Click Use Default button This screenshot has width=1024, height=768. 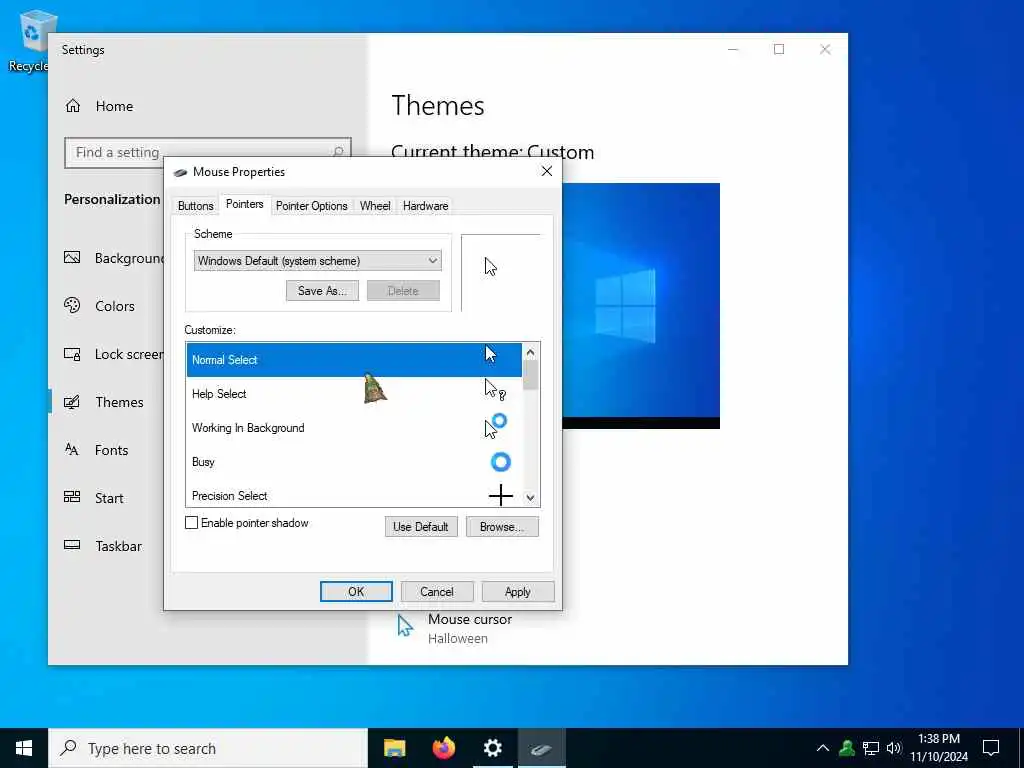pos(421,526)
